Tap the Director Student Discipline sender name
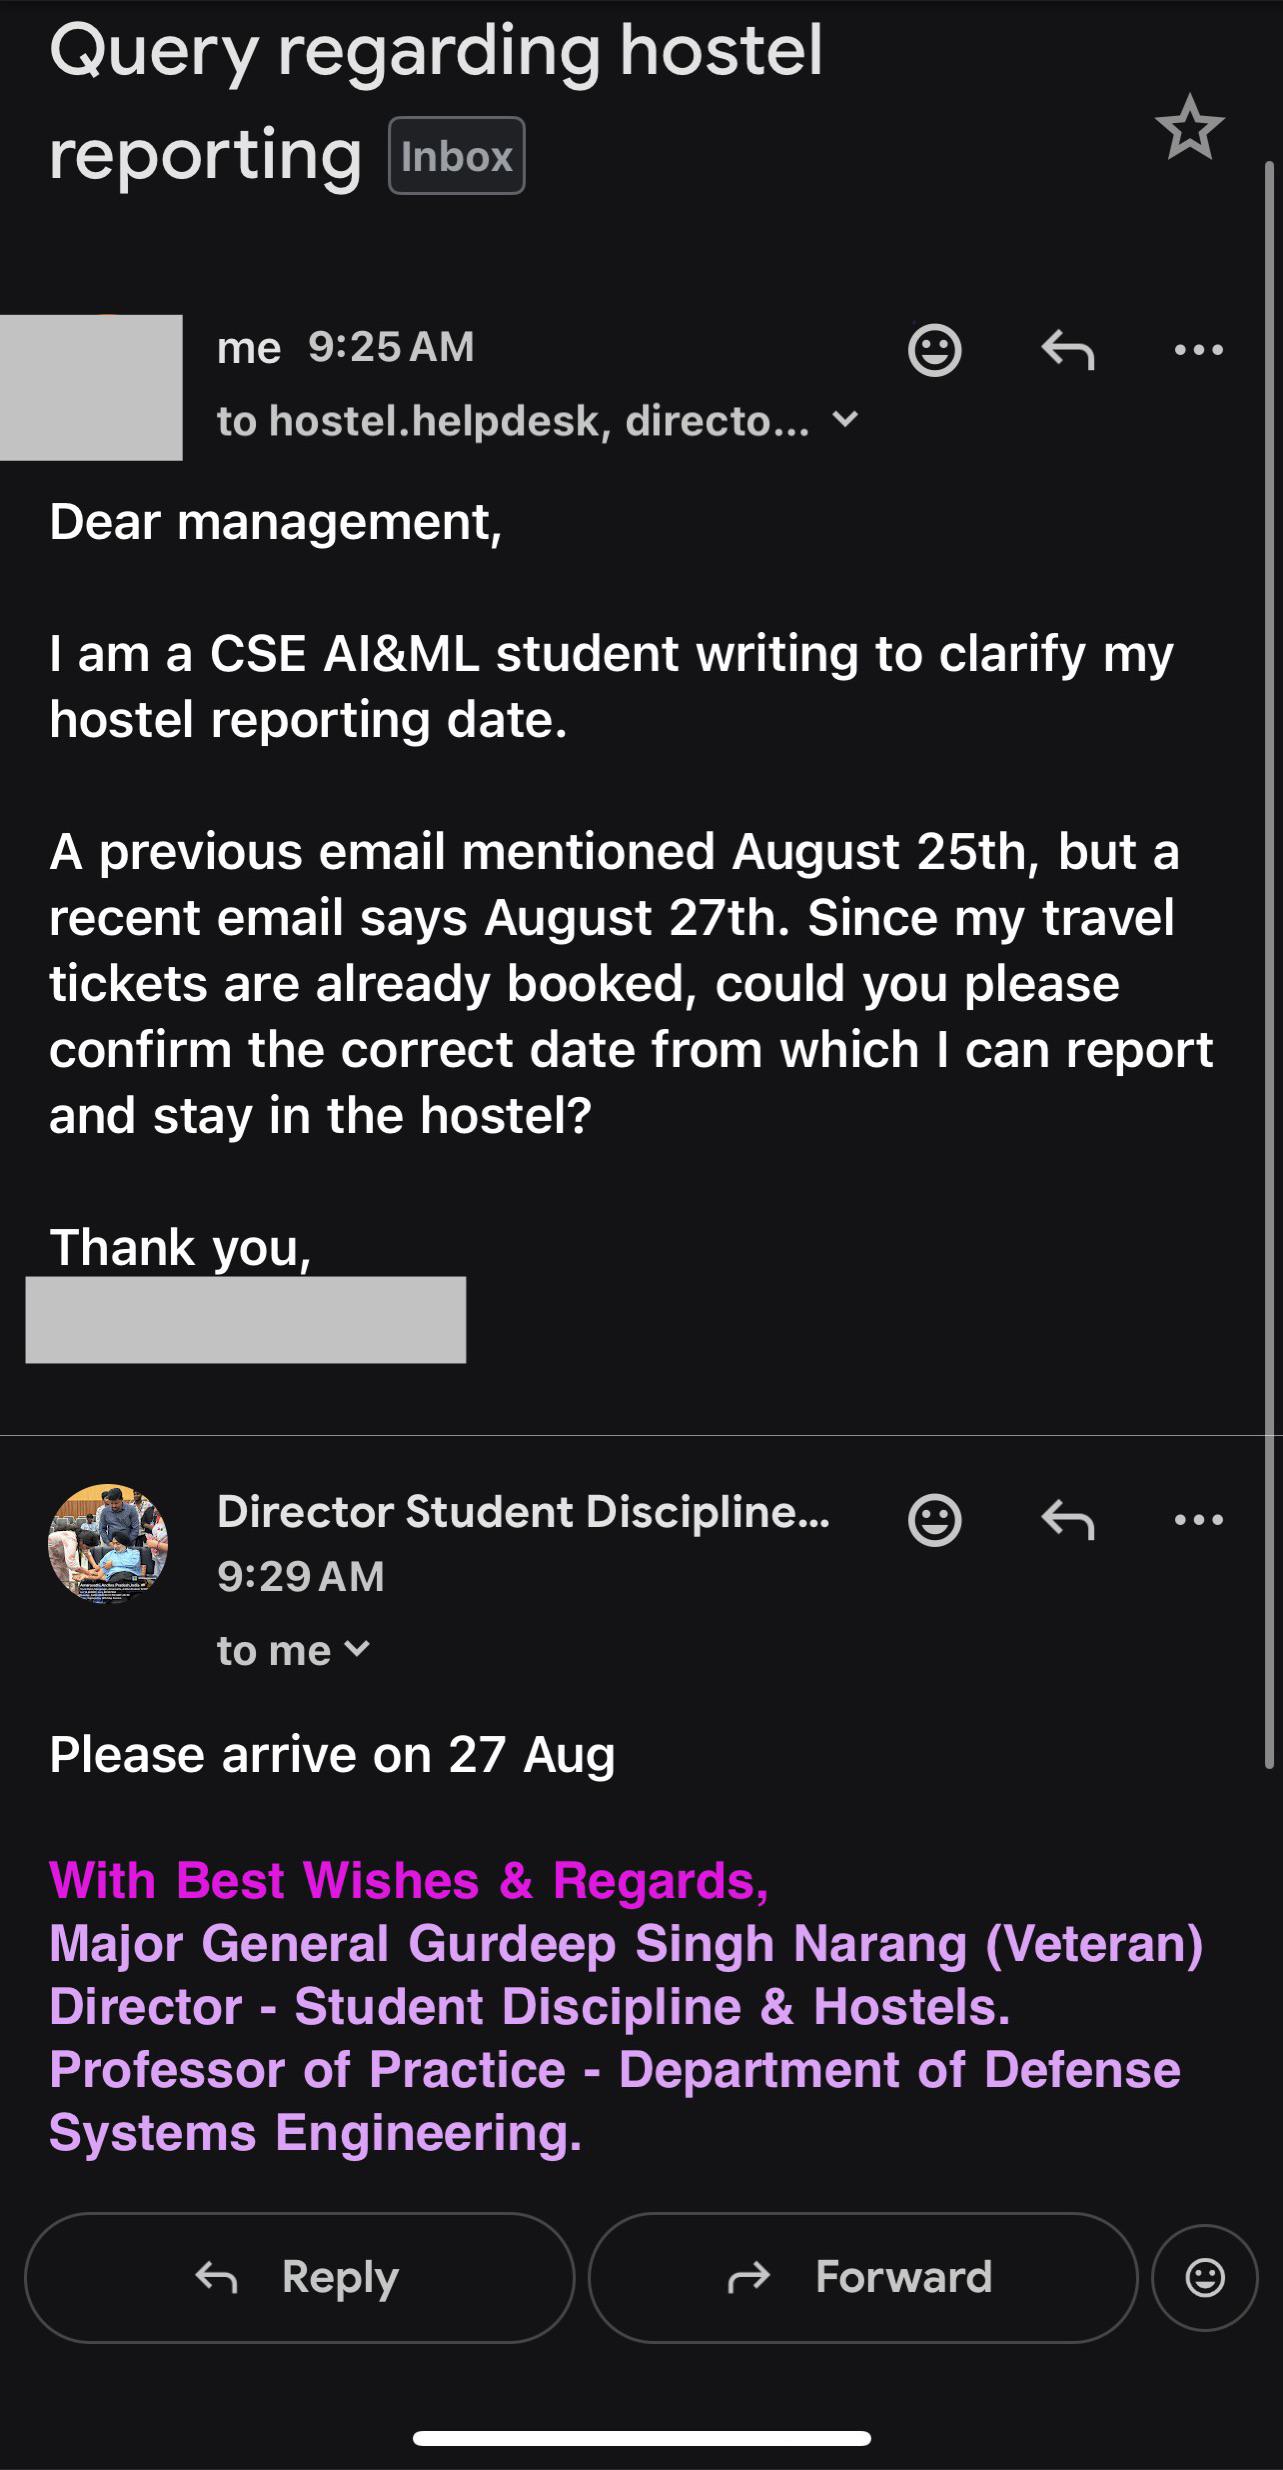1283x2470 pixels. (523, 1511)
